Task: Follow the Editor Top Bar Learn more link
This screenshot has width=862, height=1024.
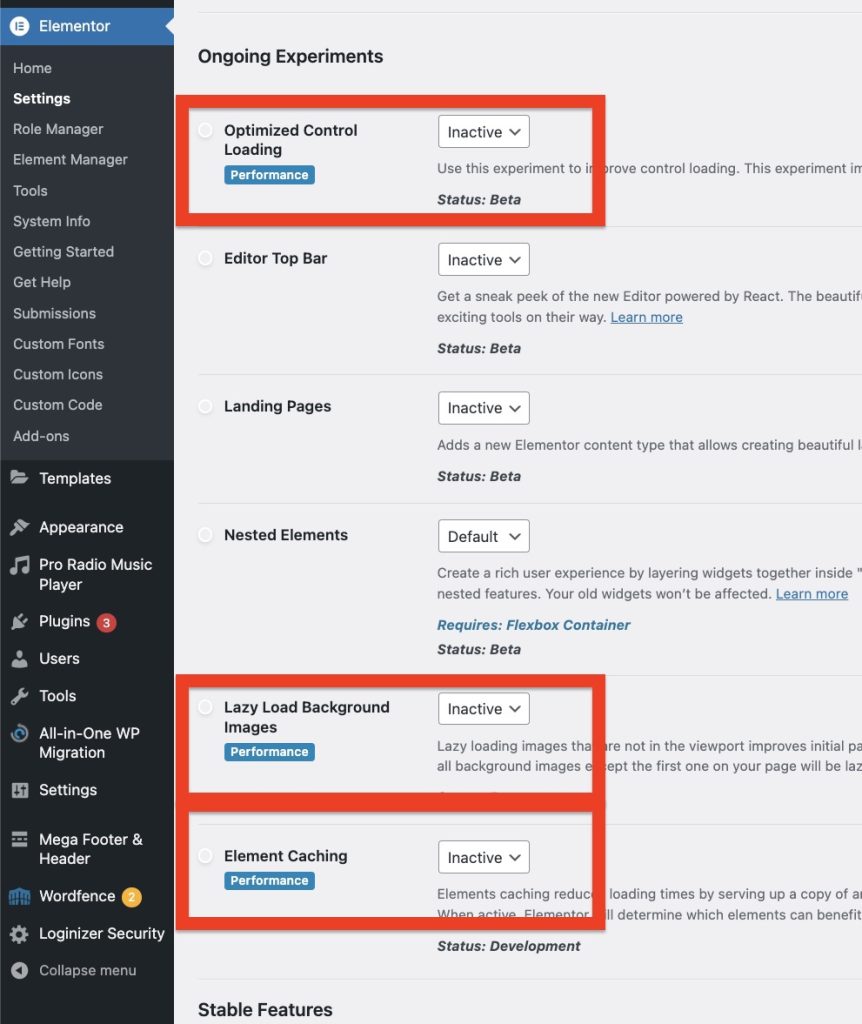Action: tap(646, 317)
